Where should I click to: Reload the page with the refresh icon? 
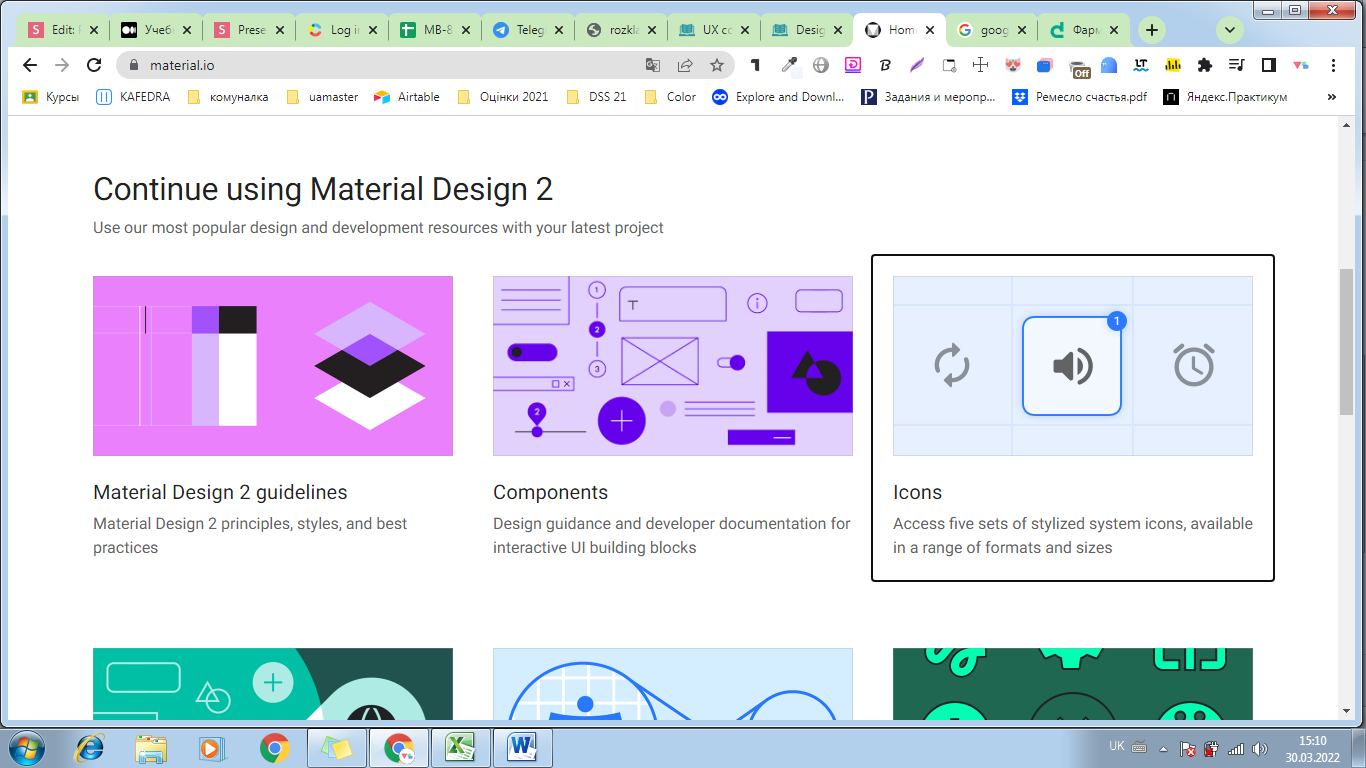pyautogui.click(x=94, y=65)
